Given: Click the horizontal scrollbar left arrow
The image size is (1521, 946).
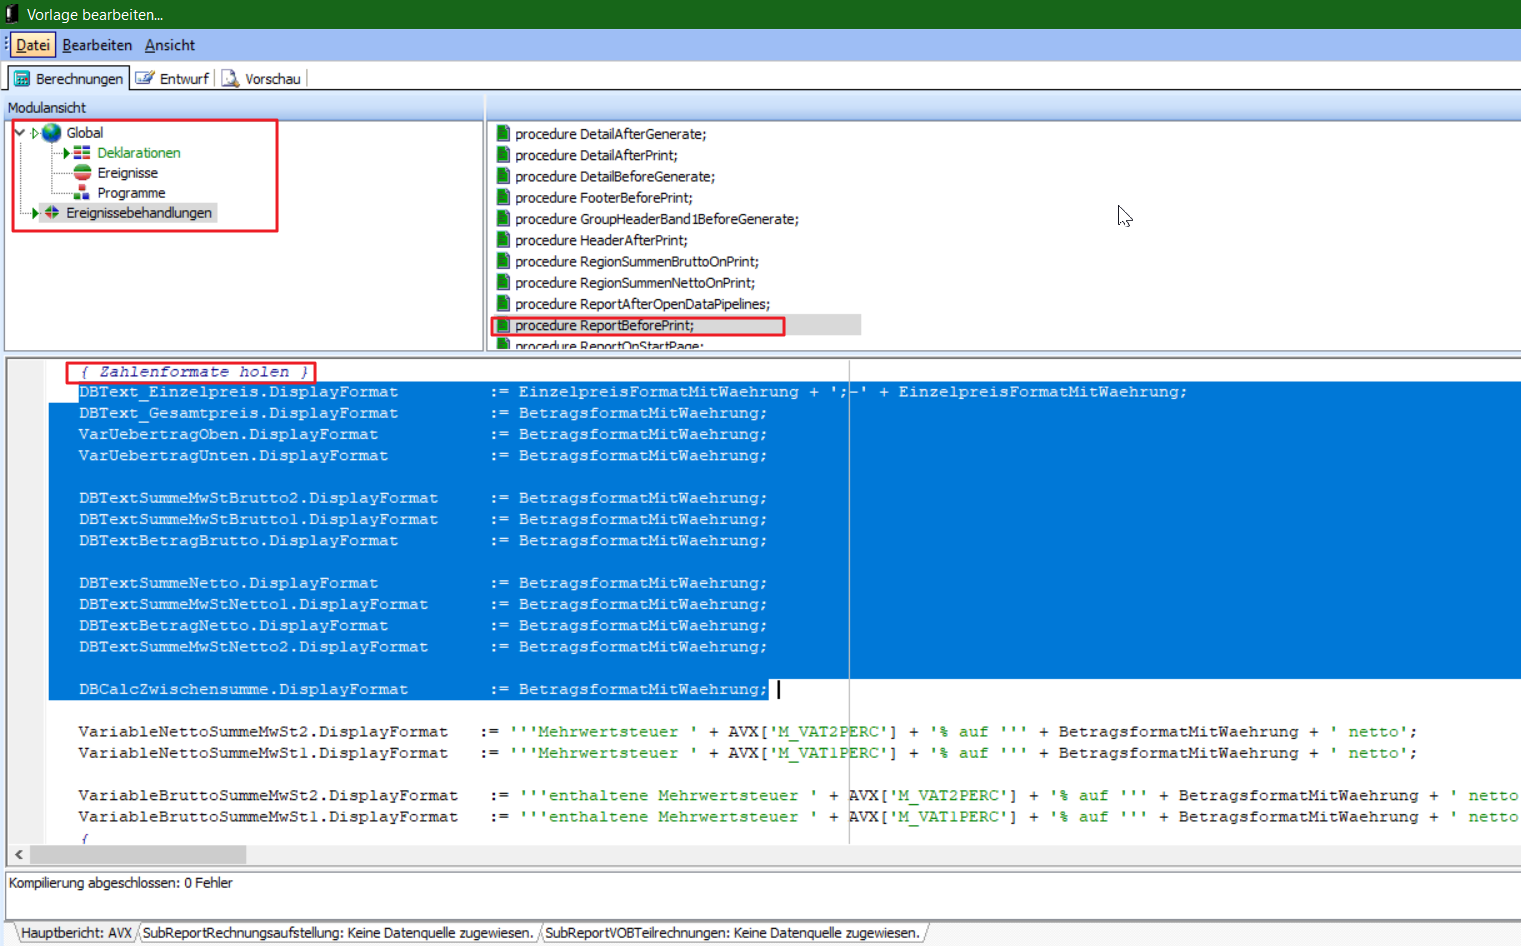Looking at the screenshot, I should (19, 855).
